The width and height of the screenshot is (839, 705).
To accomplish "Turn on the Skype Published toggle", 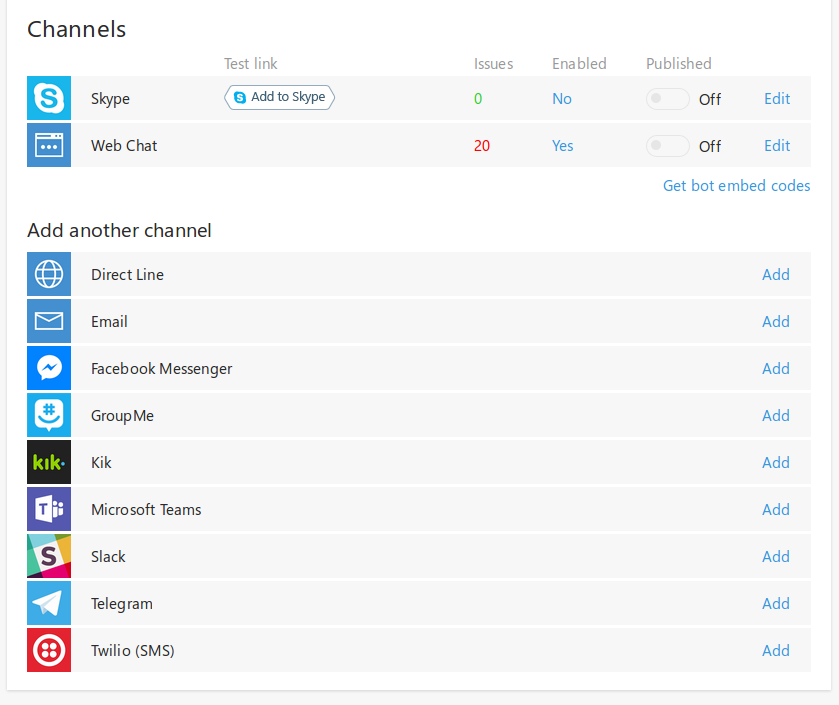I will tap(667, 98).
